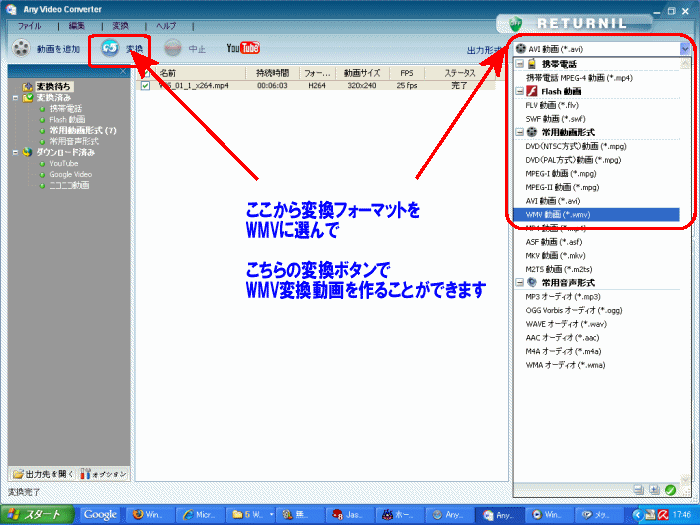Select WAVE オーディオ (*.wav) format
Image resolution: width=700 pixels, height=525 pixels.
566,324
